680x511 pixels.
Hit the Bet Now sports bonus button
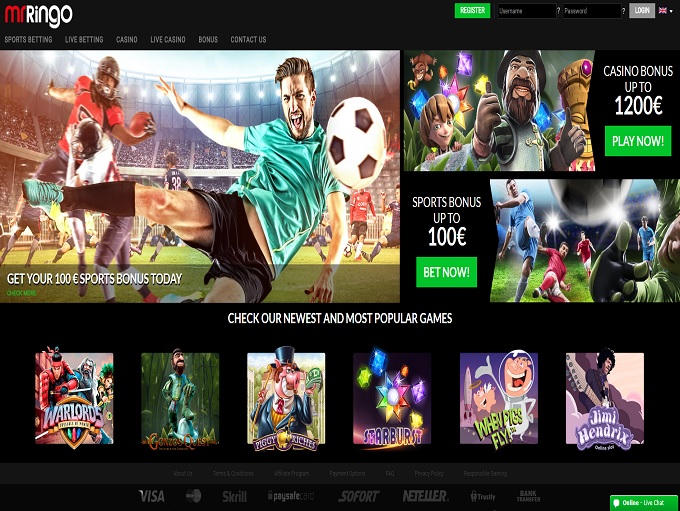(x=446, y=271)
